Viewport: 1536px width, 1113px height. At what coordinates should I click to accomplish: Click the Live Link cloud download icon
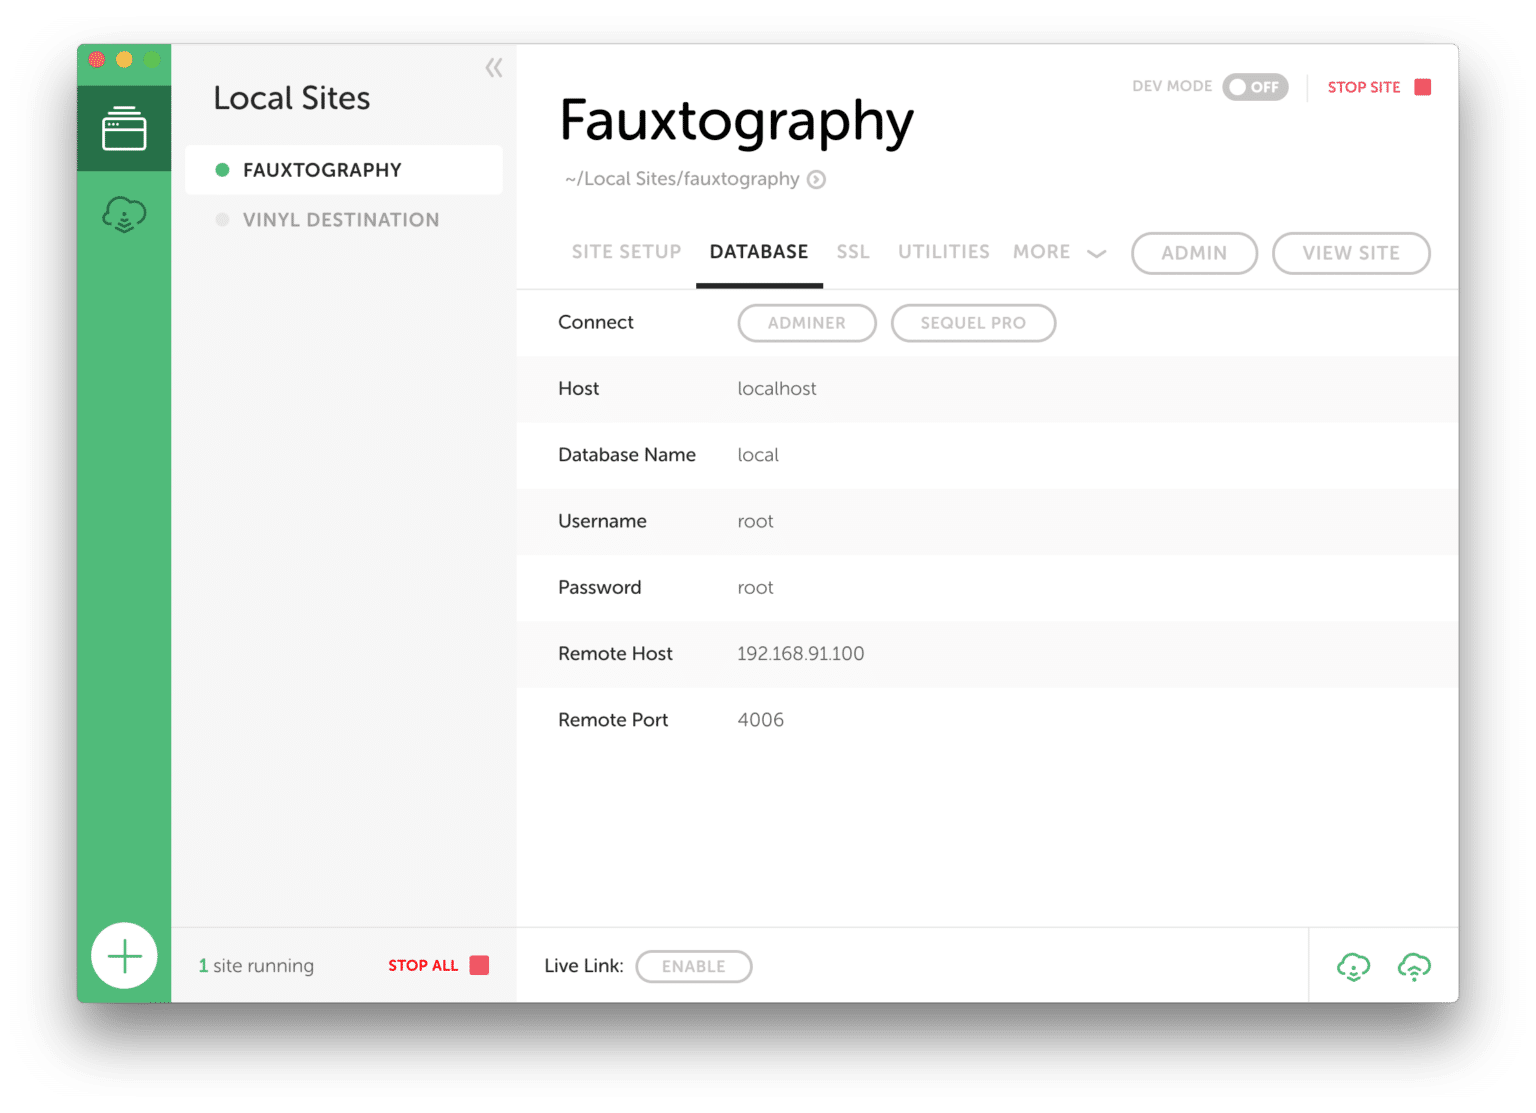point(1353,966)
